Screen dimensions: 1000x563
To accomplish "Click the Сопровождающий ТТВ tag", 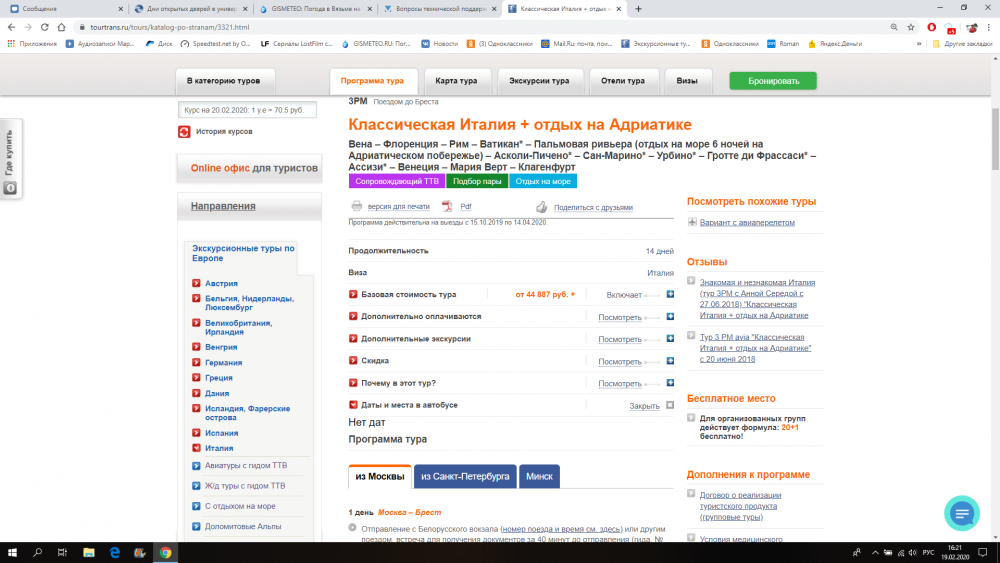I will [397, 181].
